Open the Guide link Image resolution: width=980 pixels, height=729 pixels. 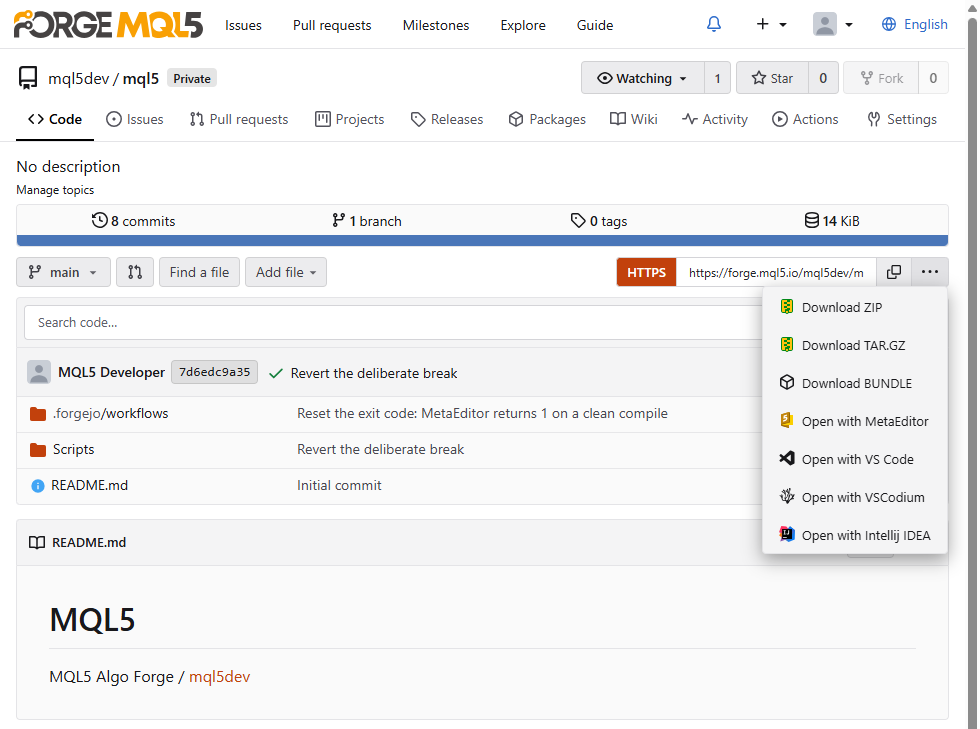(594, 25)
